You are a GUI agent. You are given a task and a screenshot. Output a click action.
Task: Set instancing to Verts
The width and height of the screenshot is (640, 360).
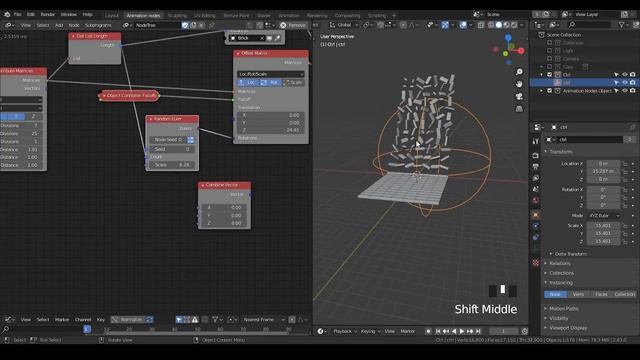pos(578,294)
